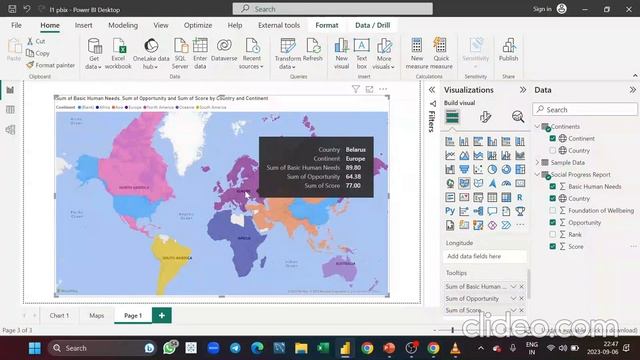Image resolution: width=640 pixels, height=360 pixels.
Task: Uncheck Basic Human Needs field
Action: pyautogui.click(x=553, y=186)
